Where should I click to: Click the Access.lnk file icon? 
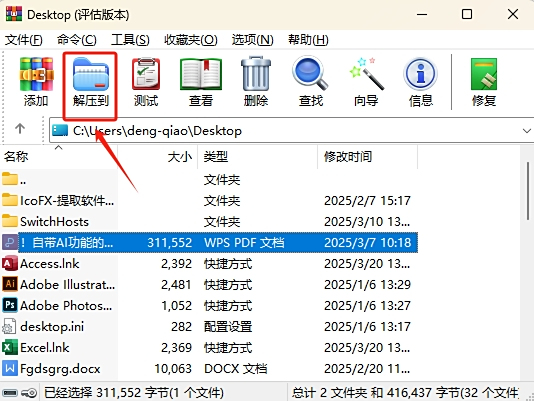coord(10,263)
